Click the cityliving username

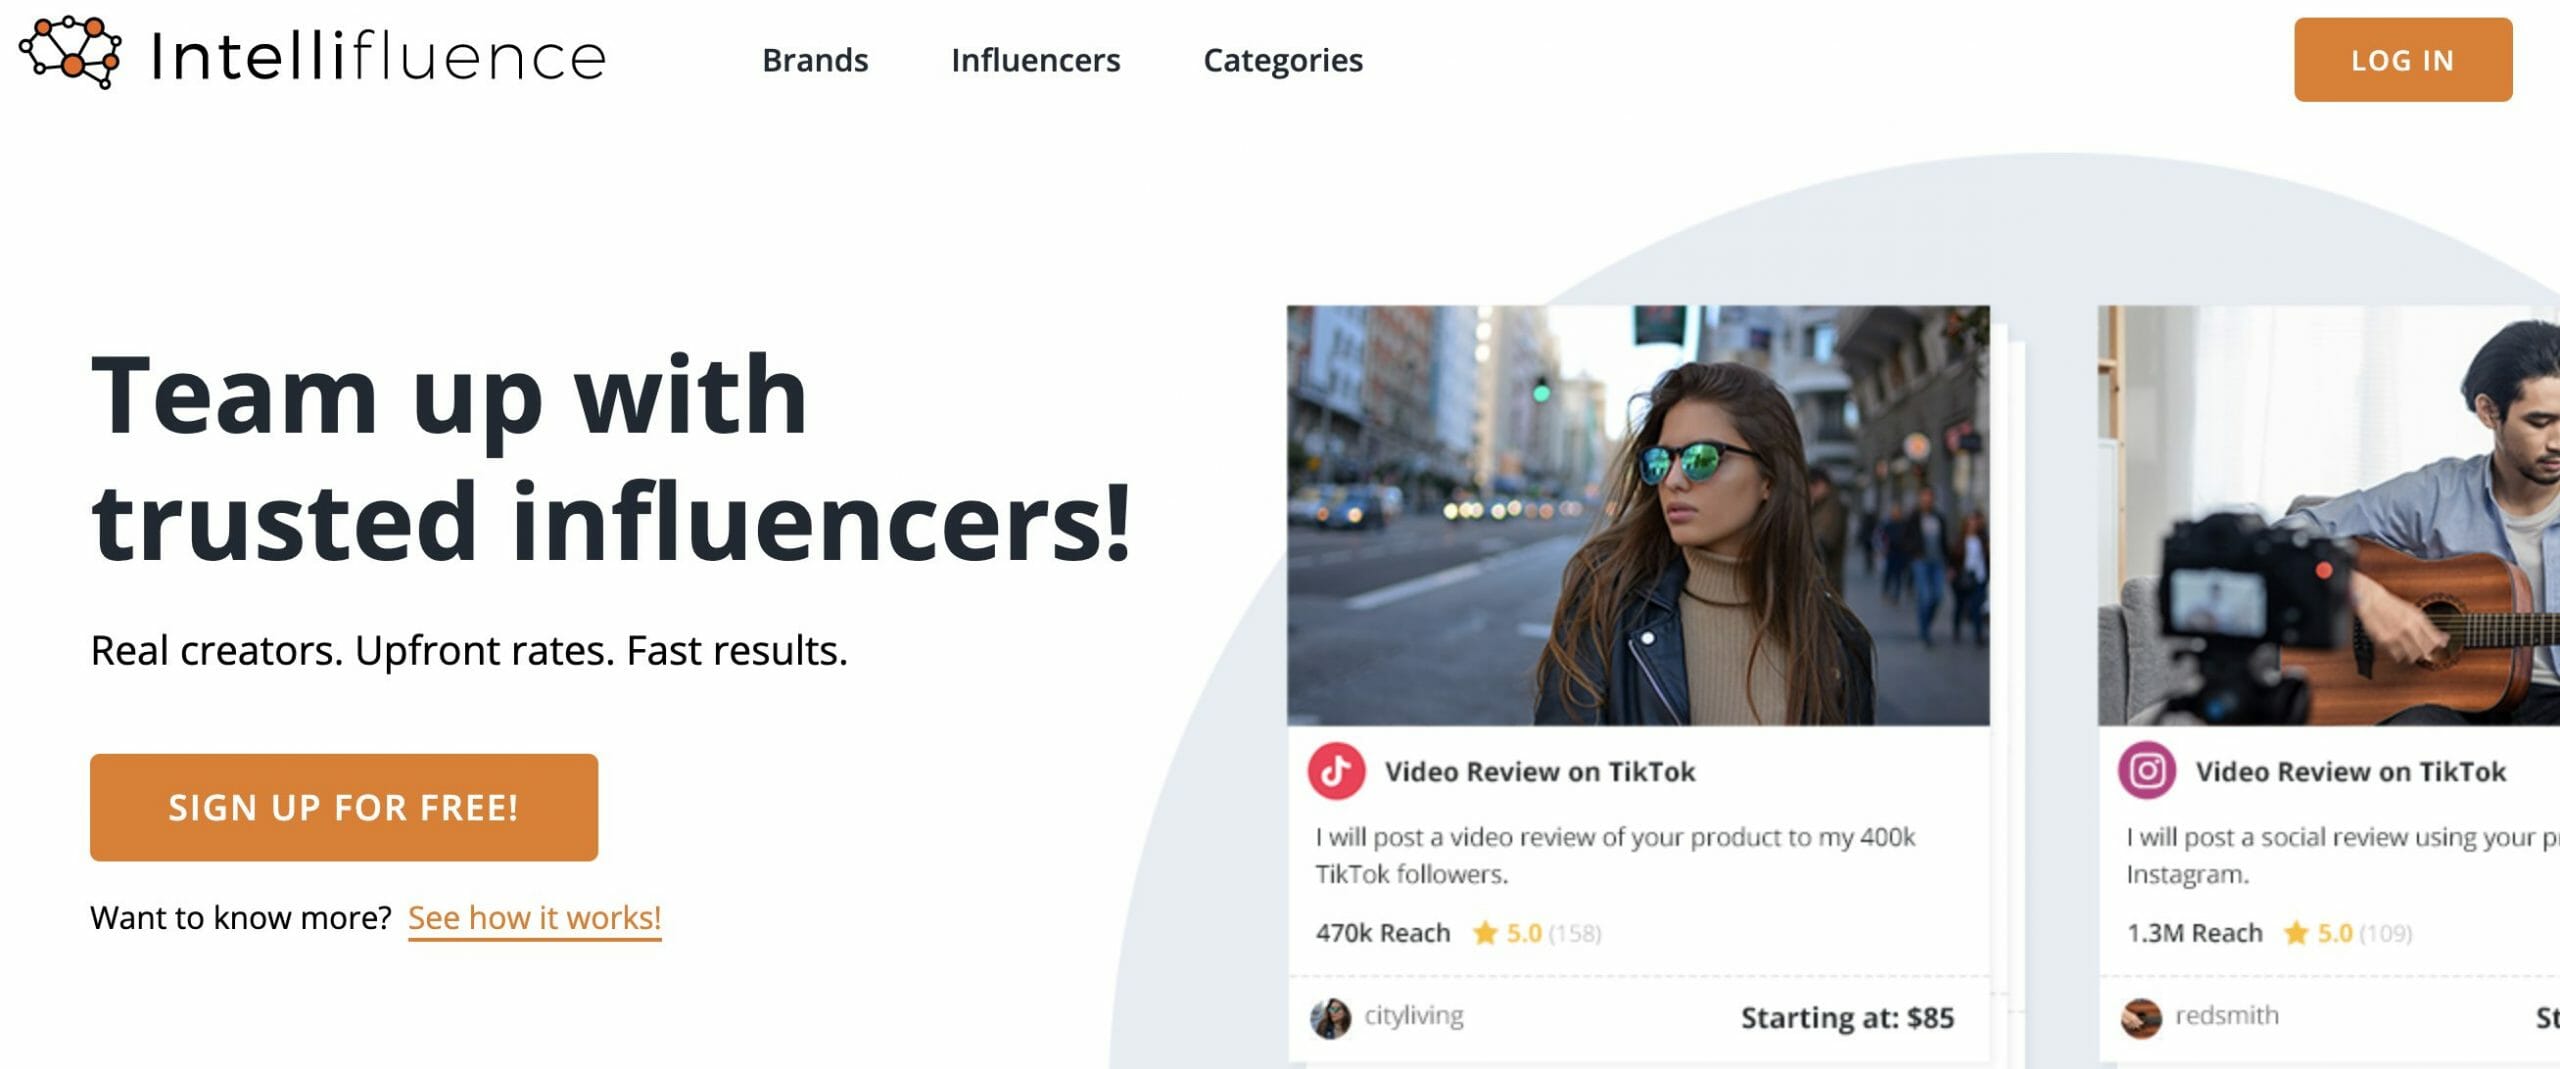(x=1414, y=1016)
